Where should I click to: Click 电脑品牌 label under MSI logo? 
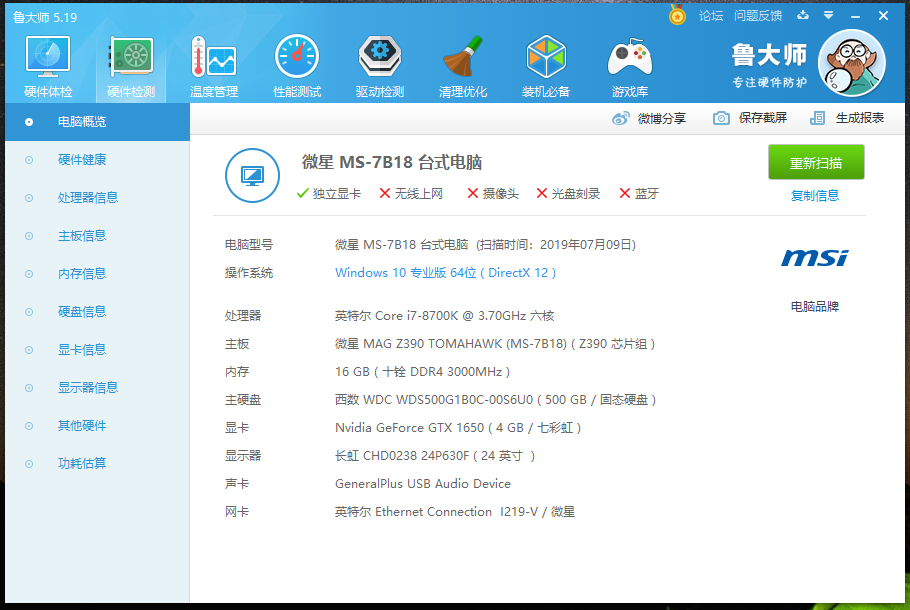point(815,306)
